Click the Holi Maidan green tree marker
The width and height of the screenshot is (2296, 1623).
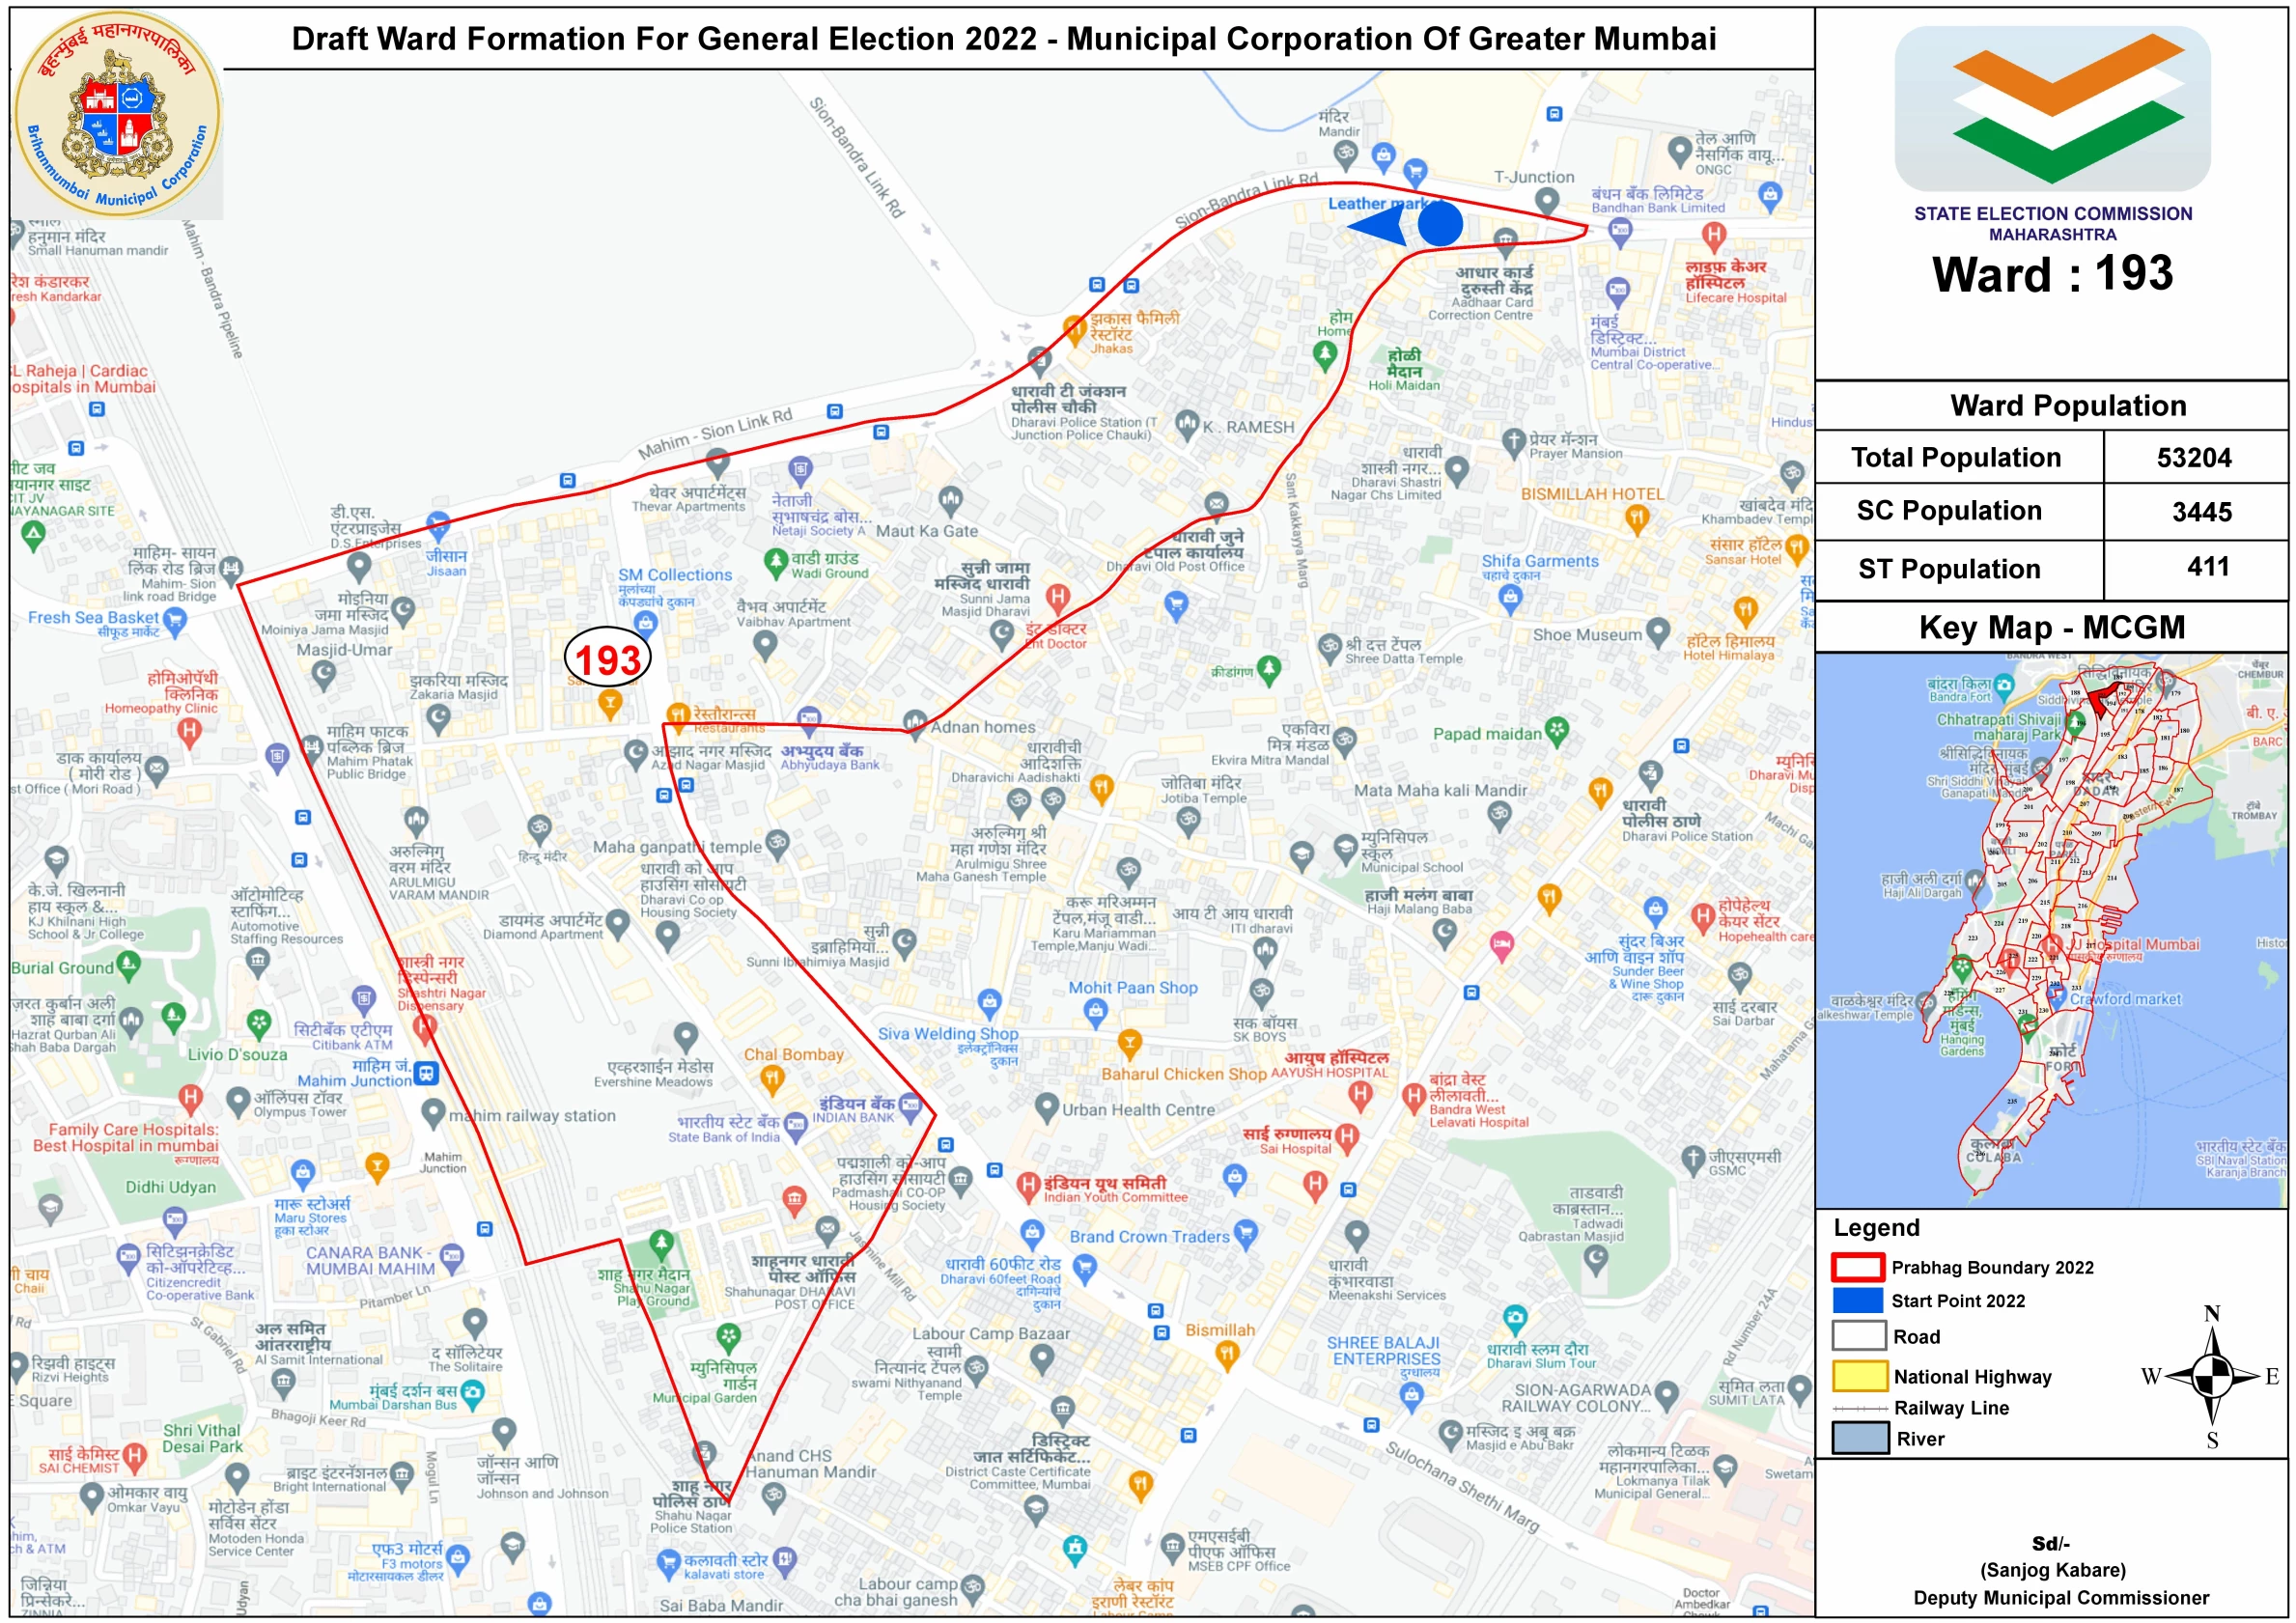[x=1325, y=353]
